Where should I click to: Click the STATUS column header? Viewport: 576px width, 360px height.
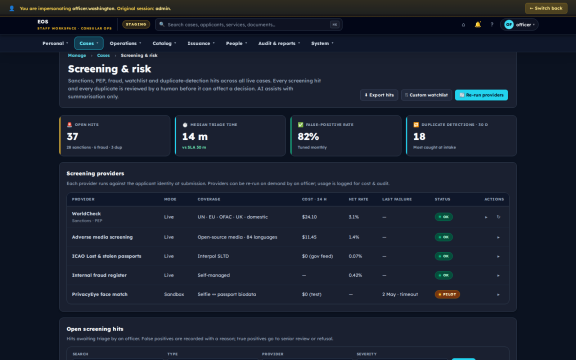pos(442,199)
